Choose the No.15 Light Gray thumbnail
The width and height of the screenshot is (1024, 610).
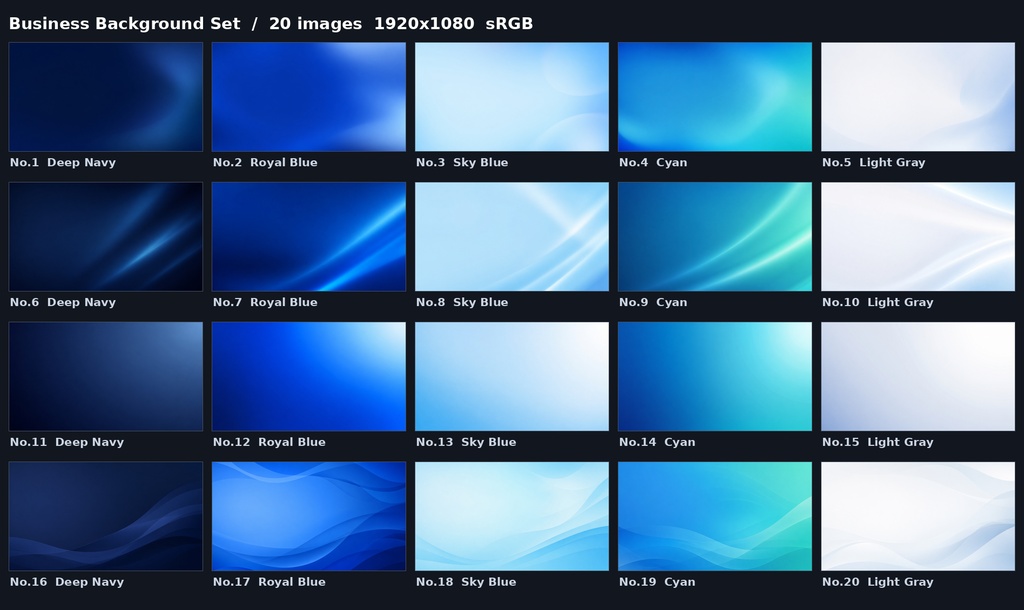[918, 376]
